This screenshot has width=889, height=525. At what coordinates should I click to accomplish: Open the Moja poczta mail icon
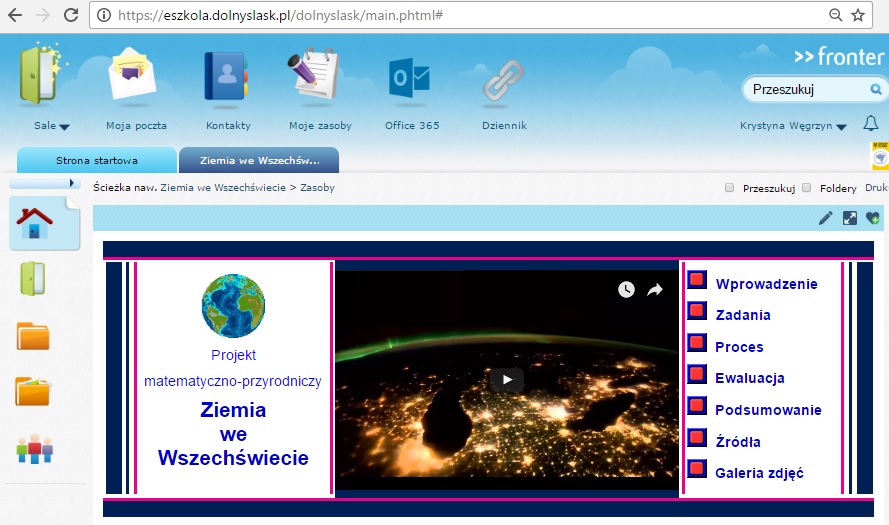136,78
